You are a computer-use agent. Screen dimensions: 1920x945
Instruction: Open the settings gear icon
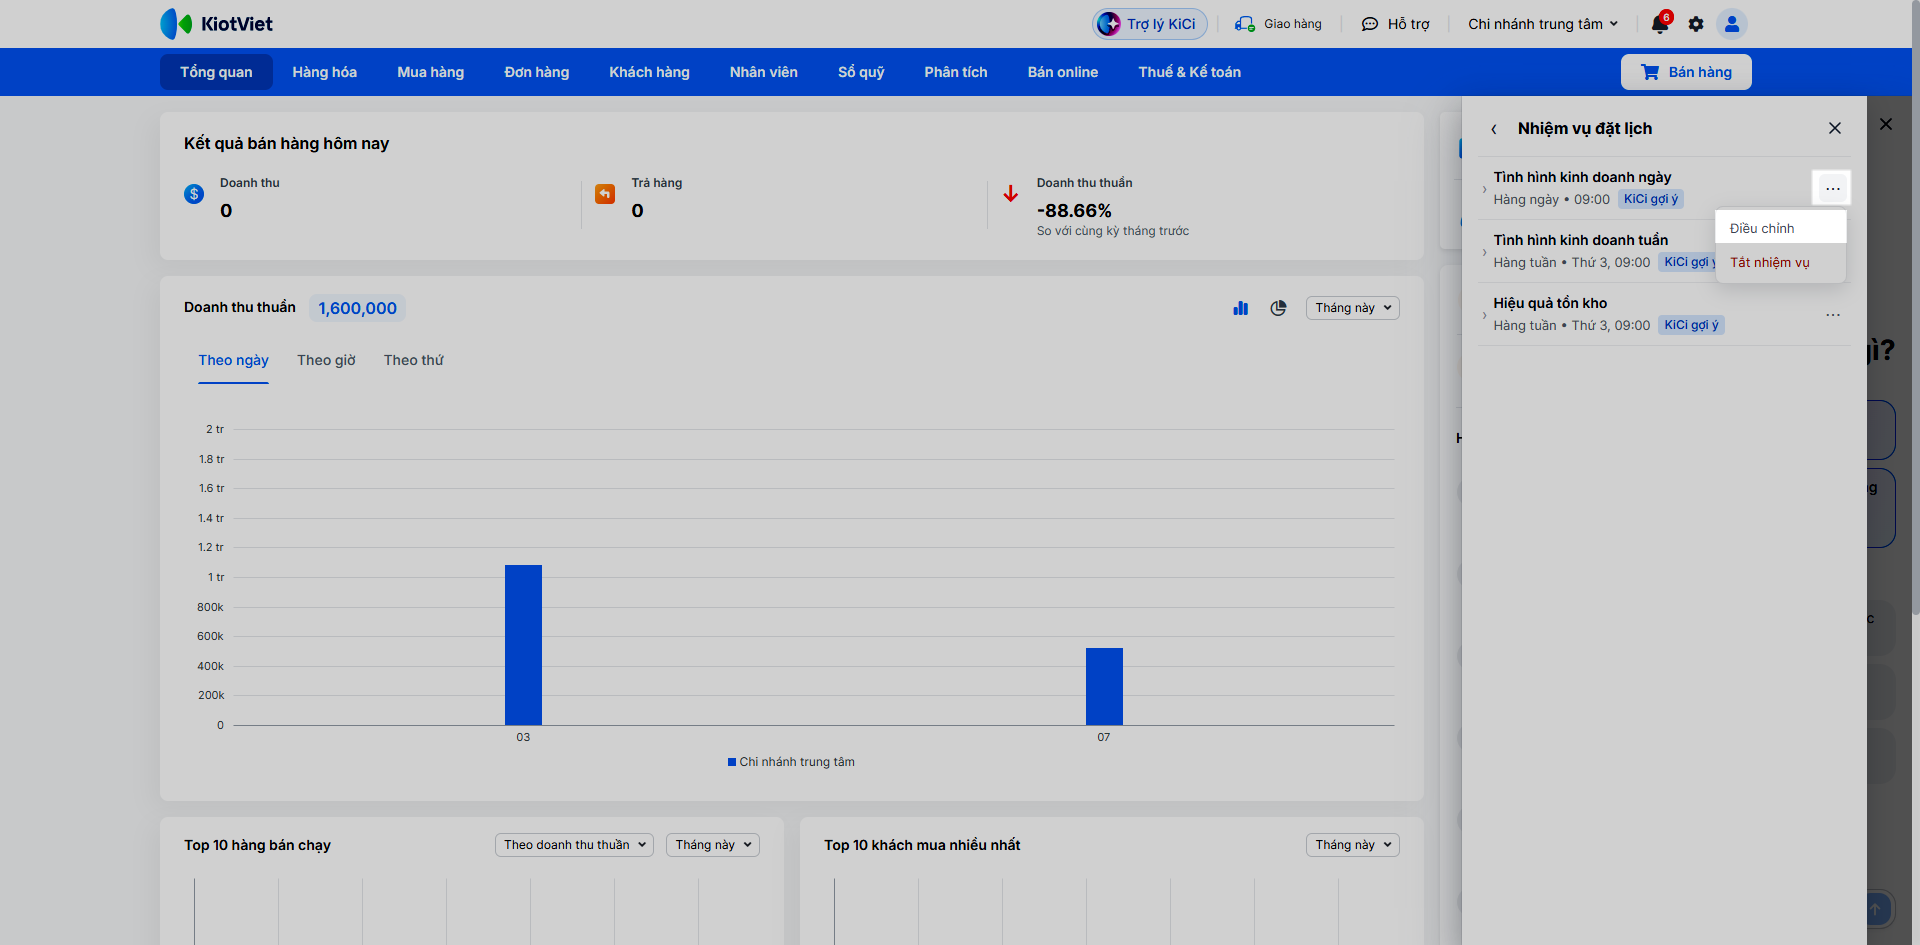pyautogui.click(x=1696, y=24)
